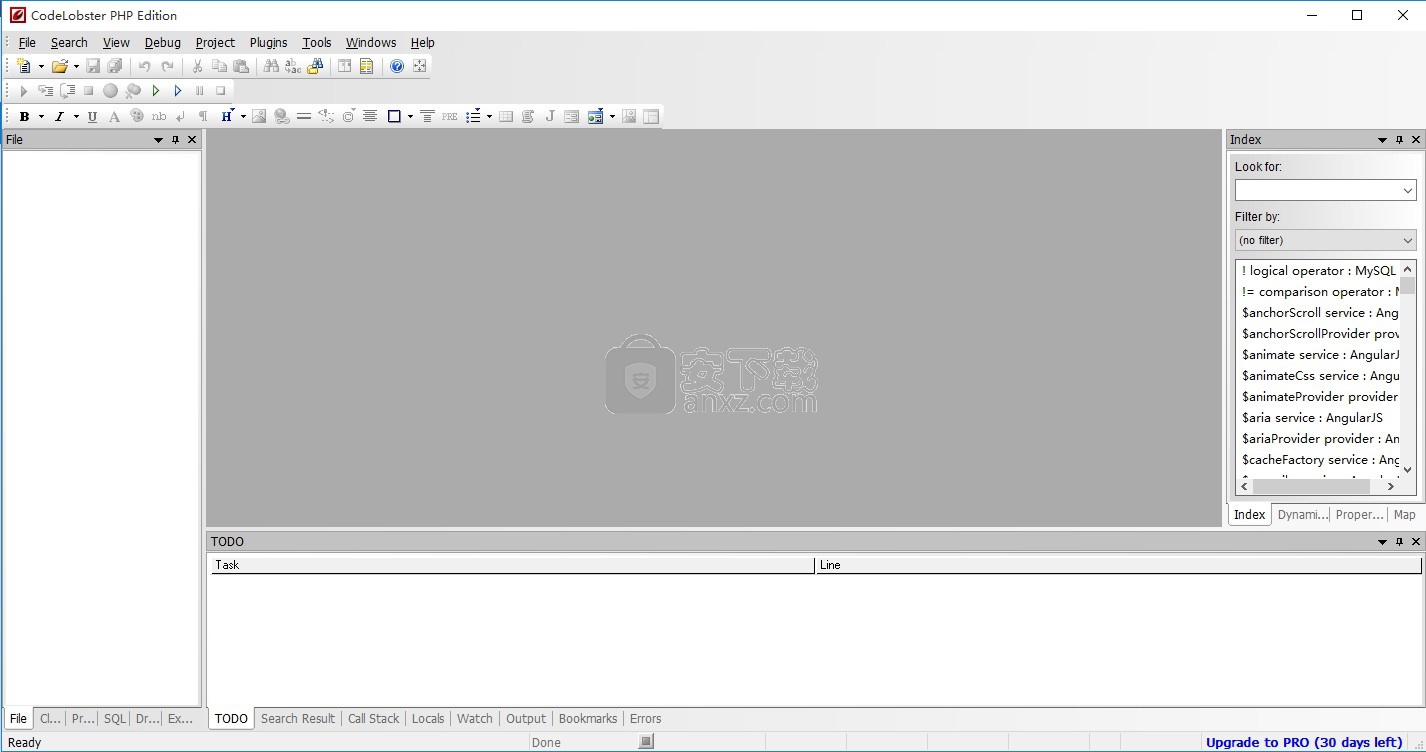Click the blue Help question mark icon
Screen dimensions: 1426x752
pos(397,66)
